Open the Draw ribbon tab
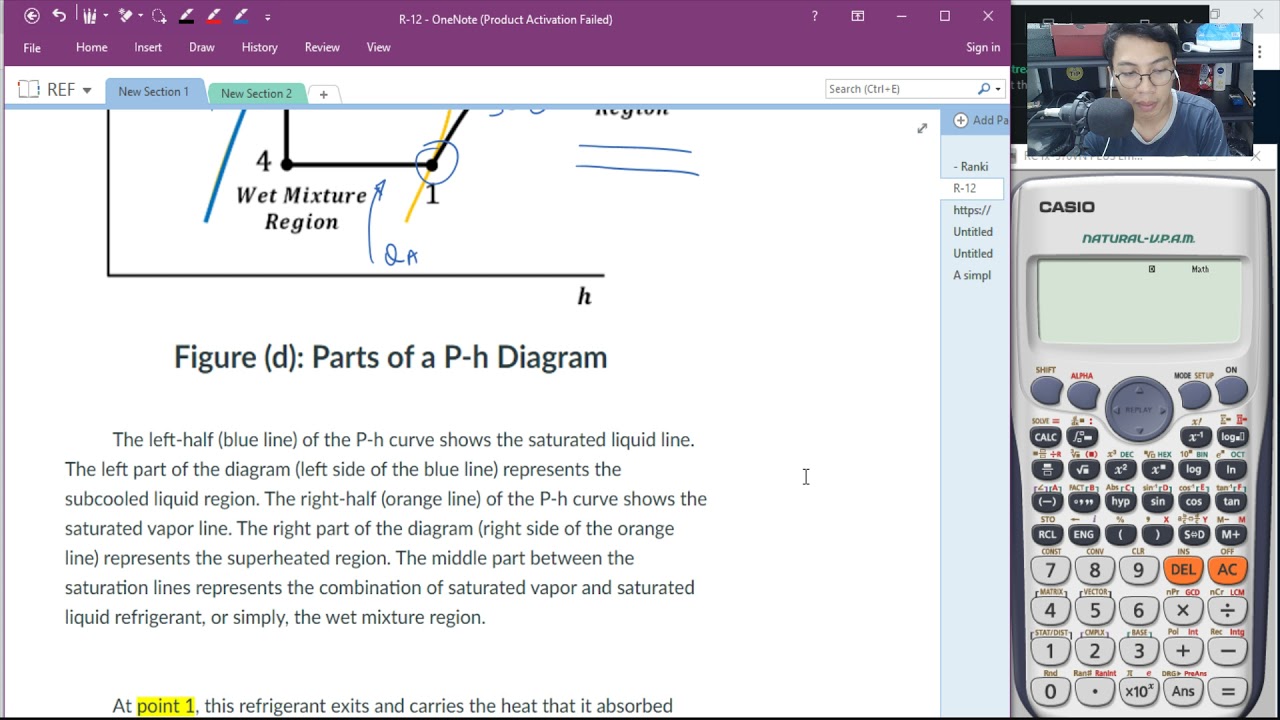1280x720 pixels. click(202, 47)
